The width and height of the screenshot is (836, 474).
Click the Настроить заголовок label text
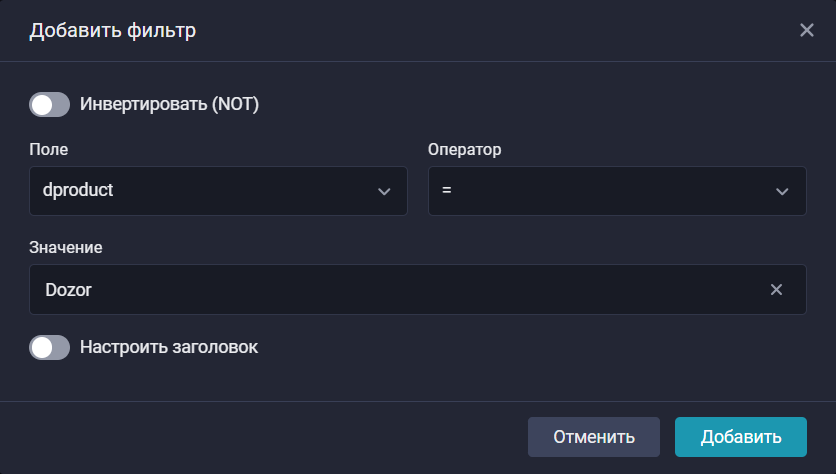(x=169, y=348)
